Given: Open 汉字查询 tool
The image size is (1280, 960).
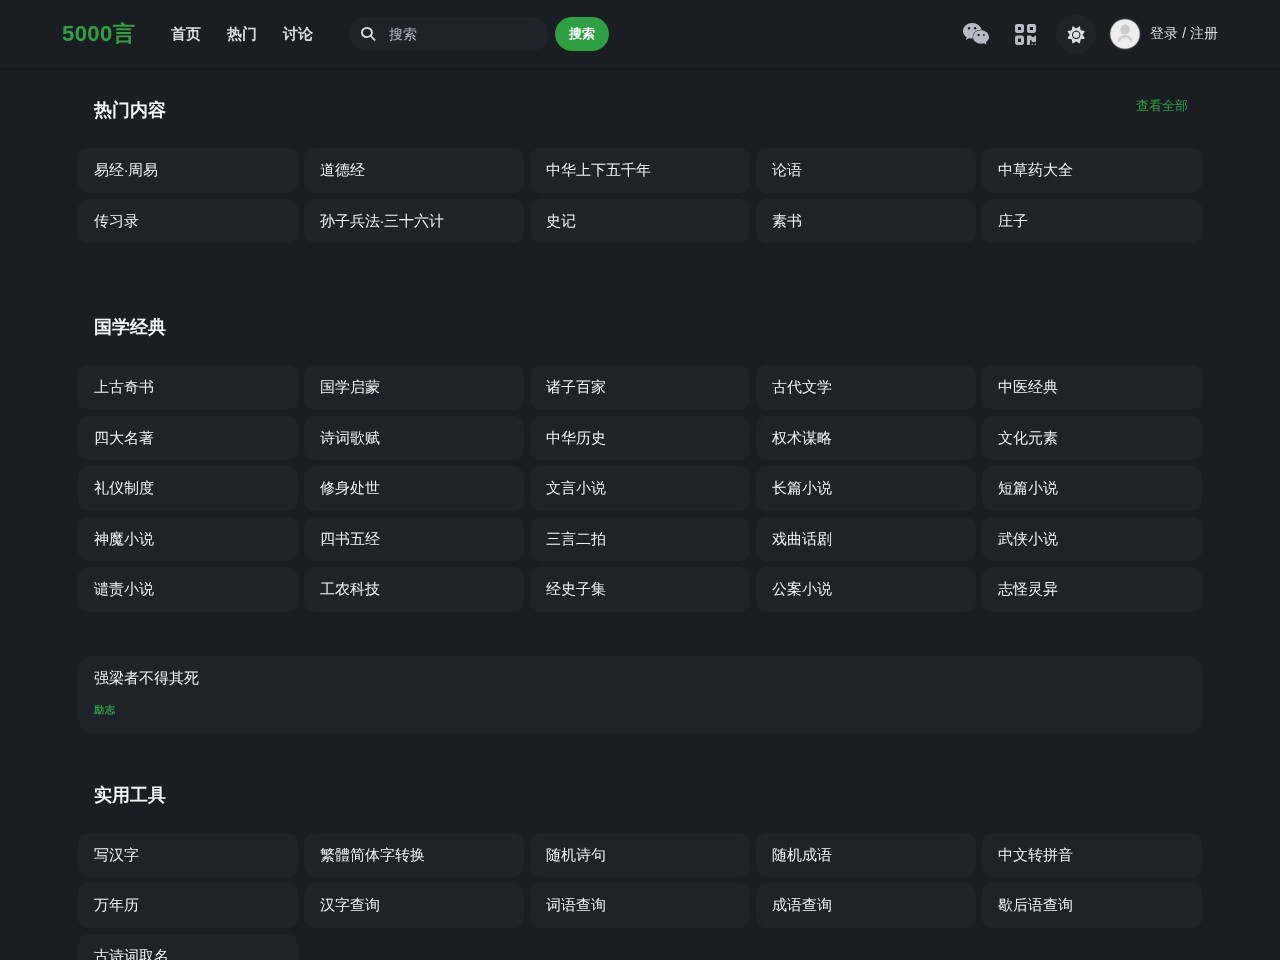Looking at the screenshot, I should (x=414, y=905).
